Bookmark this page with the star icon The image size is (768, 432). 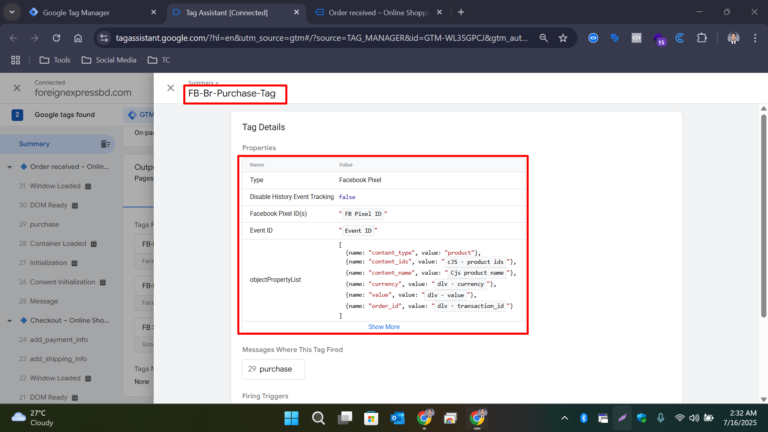[x=563, y=38]
